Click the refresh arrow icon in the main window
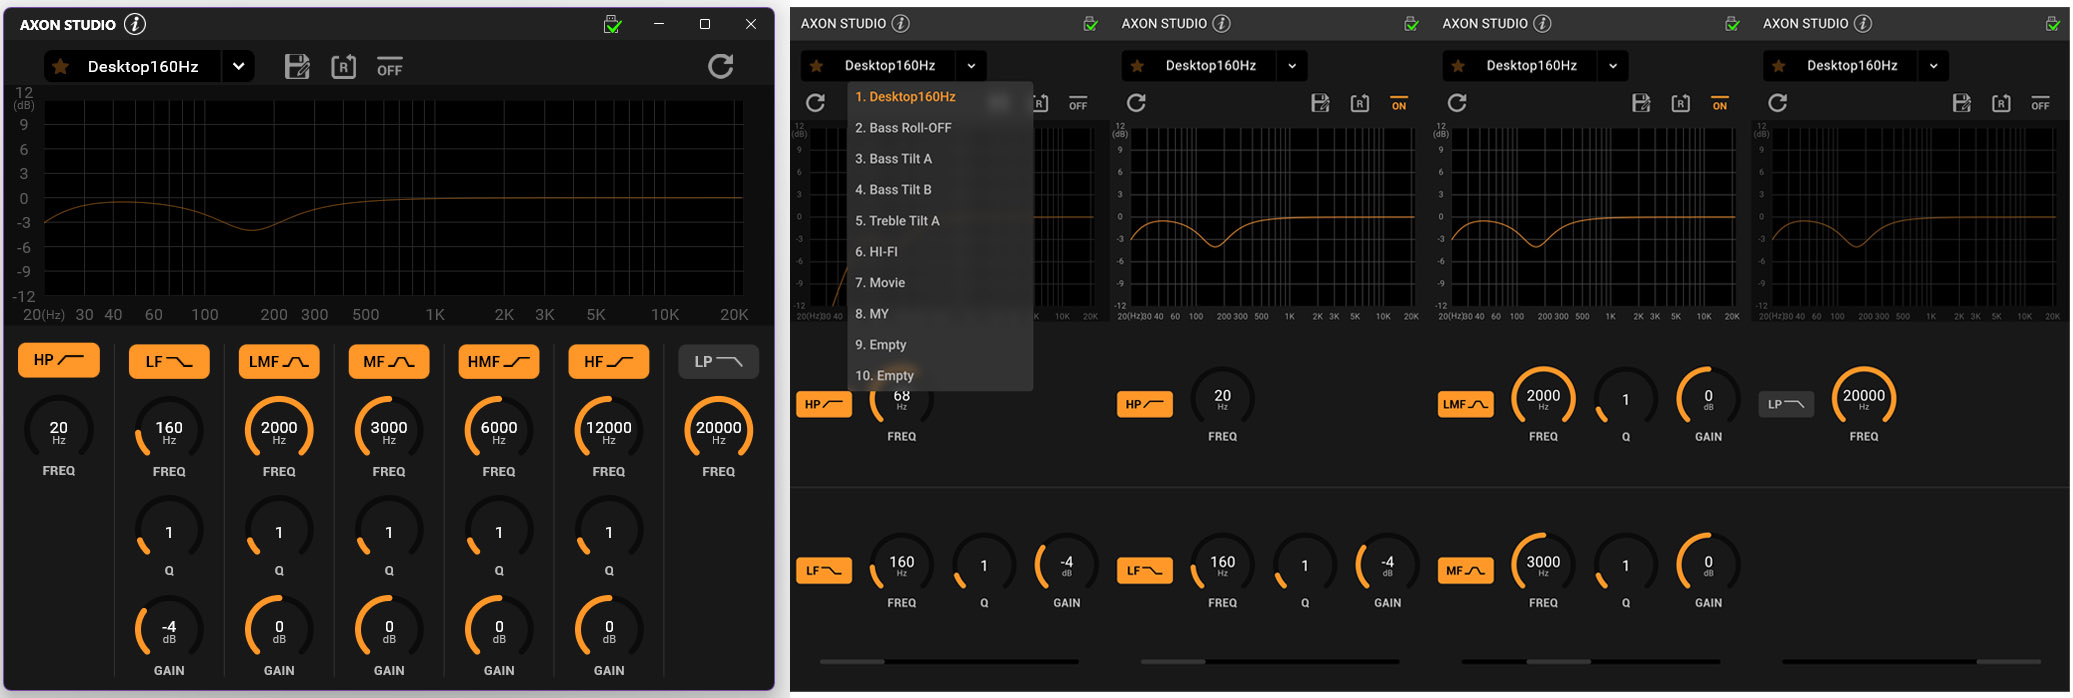Screen dimensions: 2073x698 click(721, 67)
